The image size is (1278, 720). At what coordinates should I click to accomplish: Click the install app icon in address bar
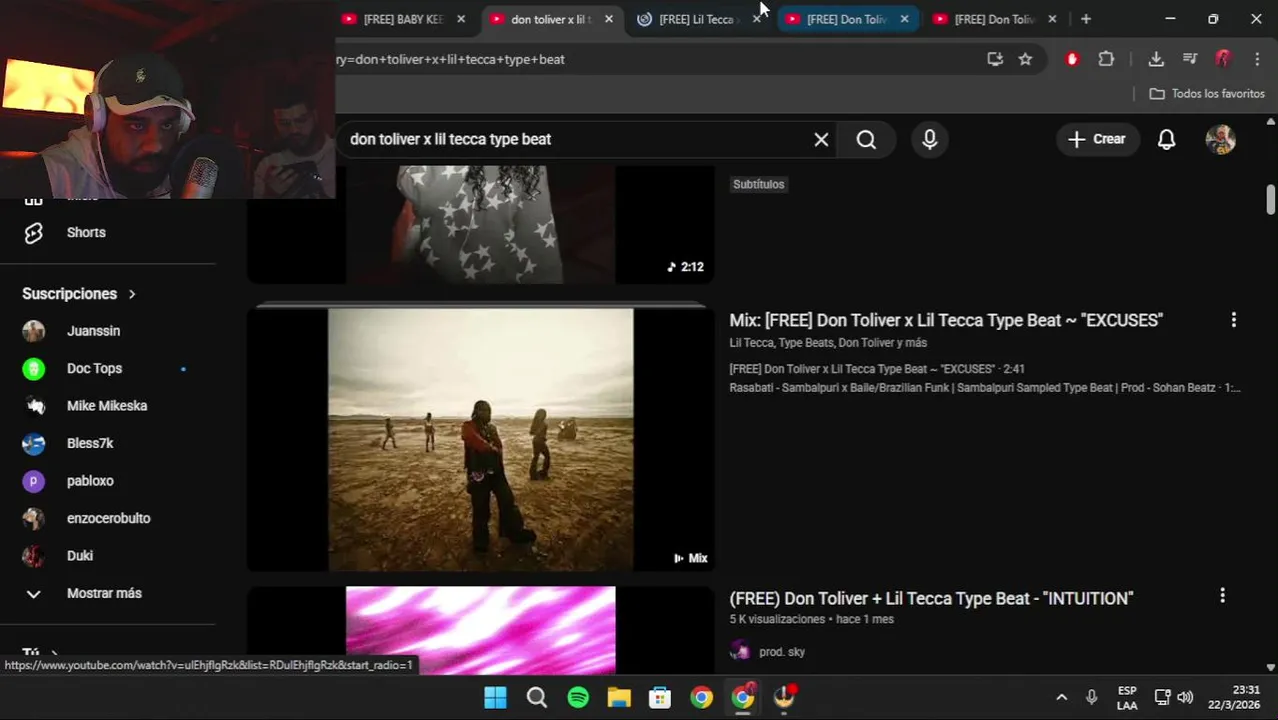995,59
